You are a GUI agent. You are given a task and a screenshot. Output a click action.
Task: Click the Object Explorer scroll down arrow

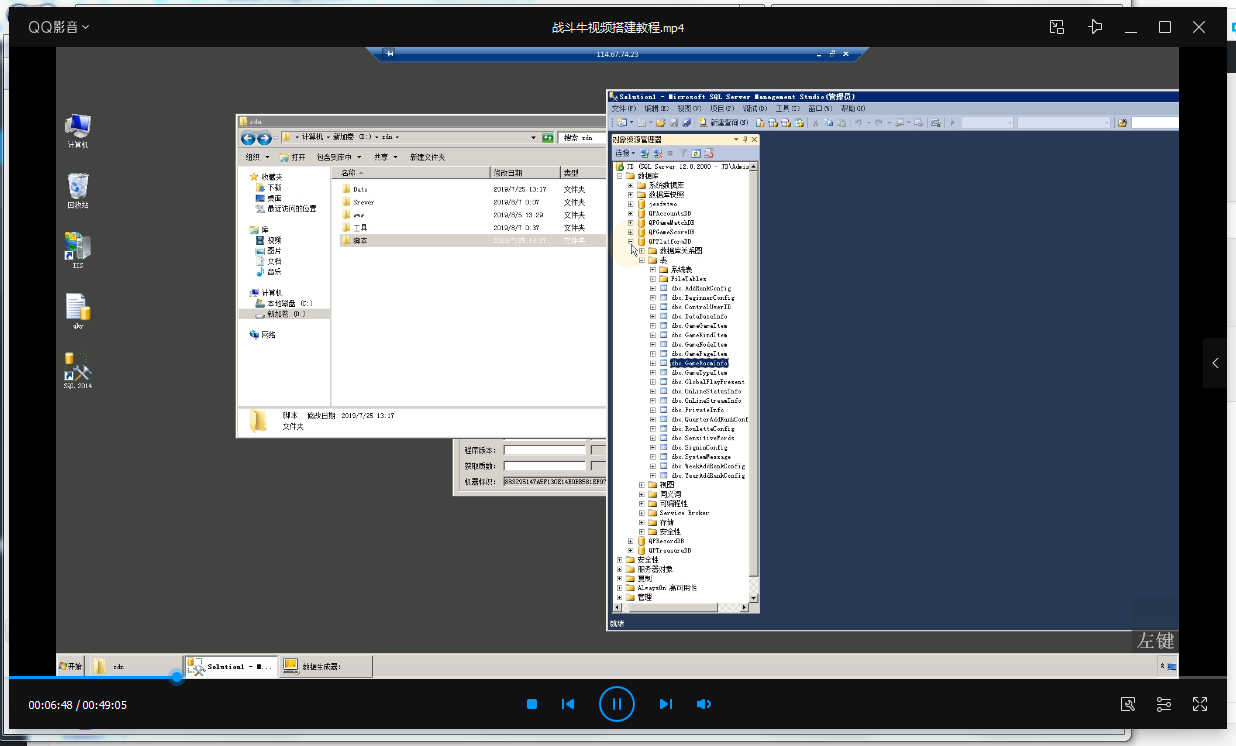tap(754, 596)
